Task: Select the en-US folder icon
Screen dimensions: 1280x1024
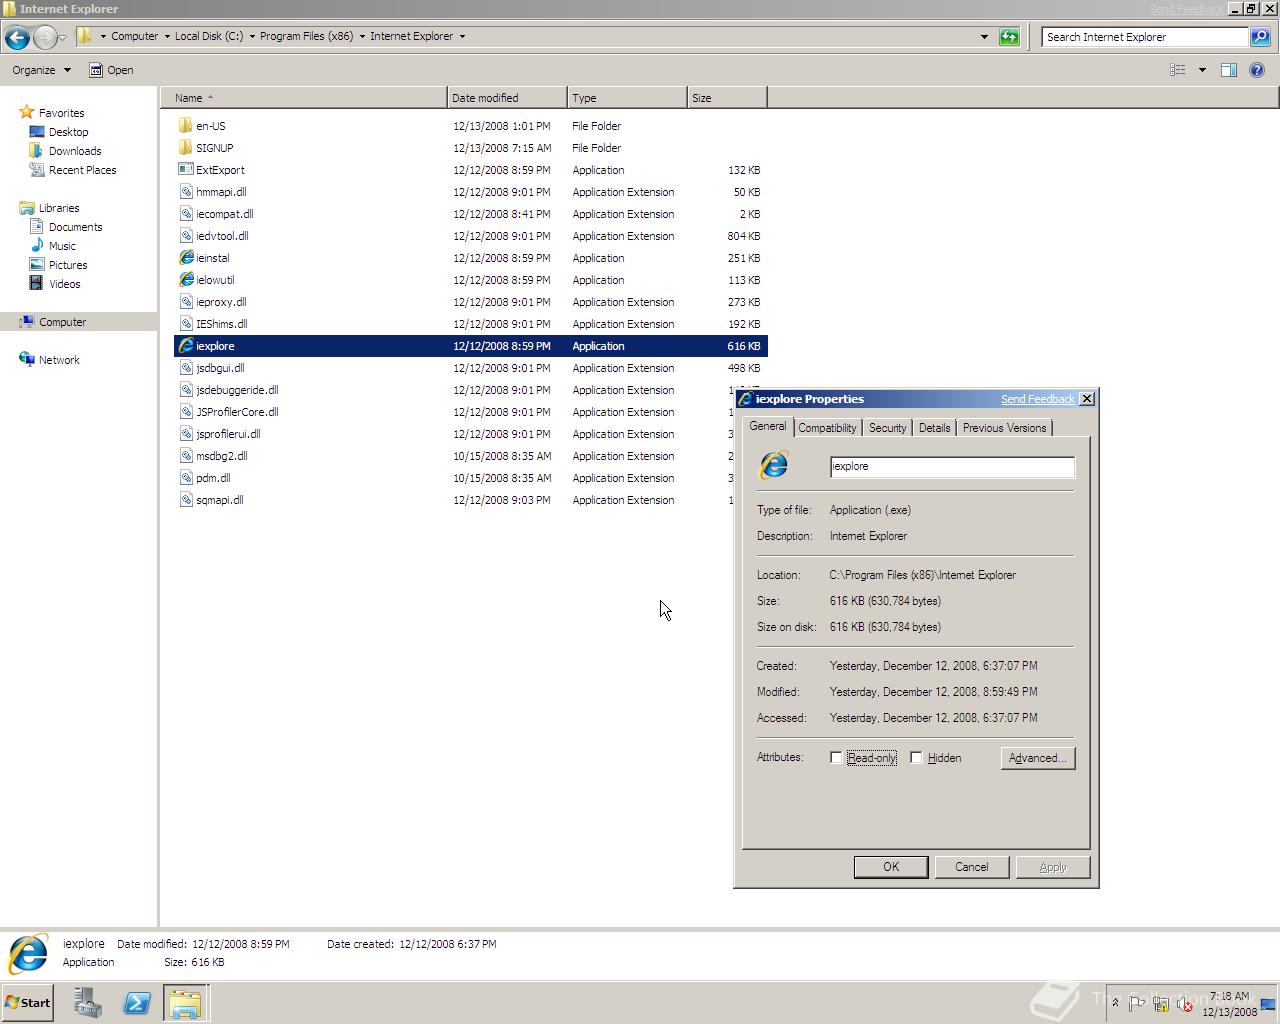Action: (x=185, y=126)
